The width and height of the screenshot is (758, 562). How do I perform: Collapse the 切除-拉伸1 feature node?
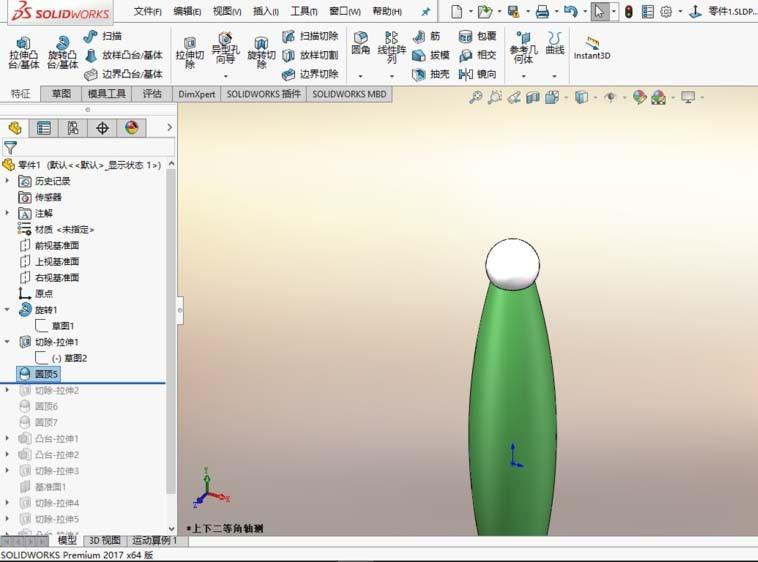click(x=7, y=342)
